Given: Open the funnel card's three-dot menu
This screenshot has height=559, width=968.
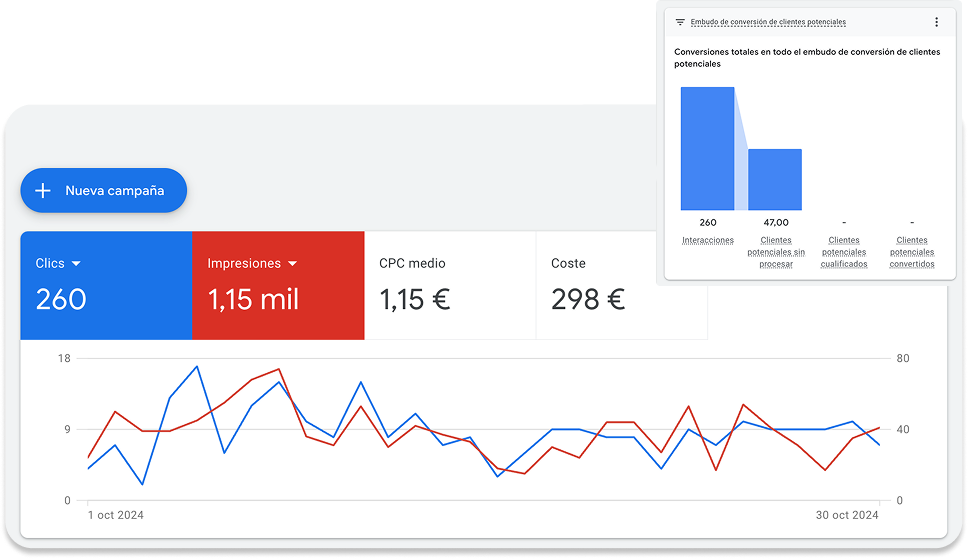Looking at the screenshot, I should (x=936, y=22).
